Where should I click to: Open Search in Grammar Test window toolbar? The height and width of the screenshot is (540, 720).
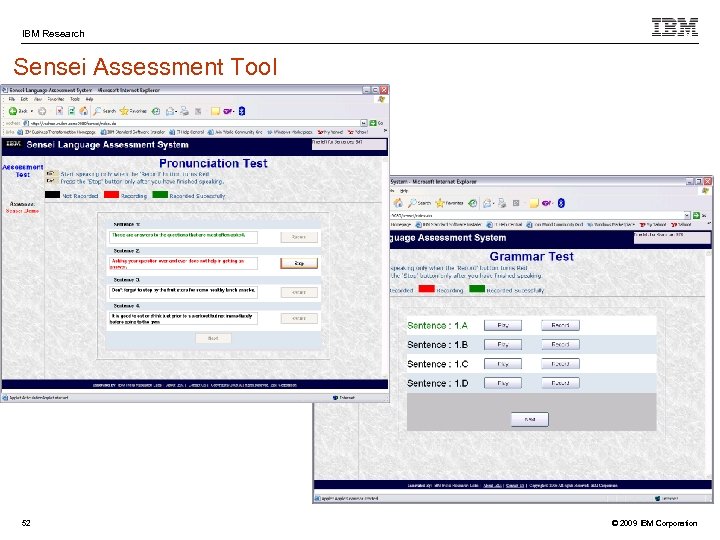point(419,202)
